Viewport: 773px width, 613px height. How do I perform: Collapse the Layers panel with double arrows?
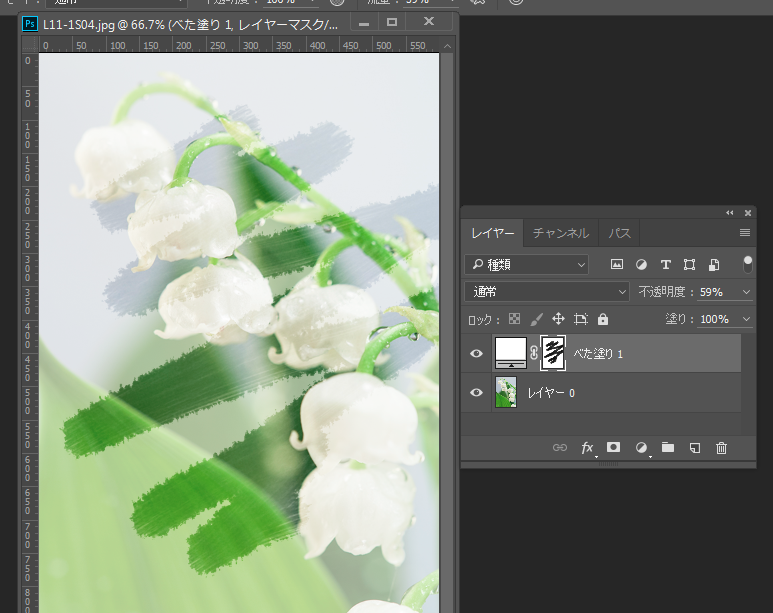click(730, 213)
